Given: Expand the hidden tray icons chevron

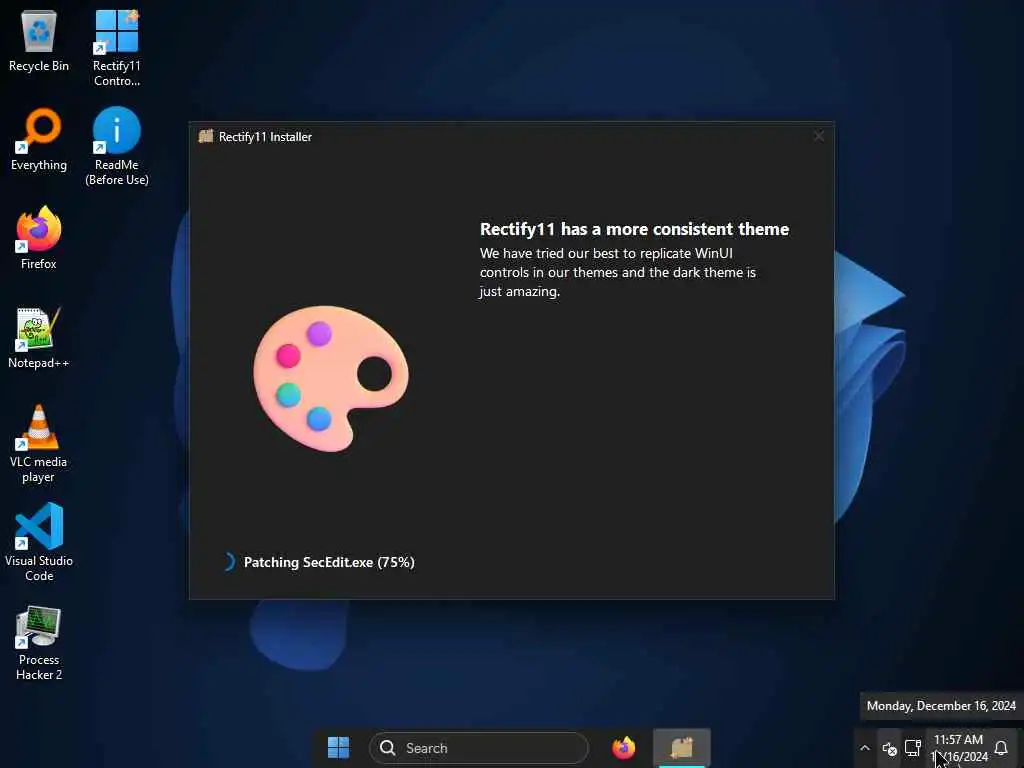Looking at the screenshot, I should (865, 748).
